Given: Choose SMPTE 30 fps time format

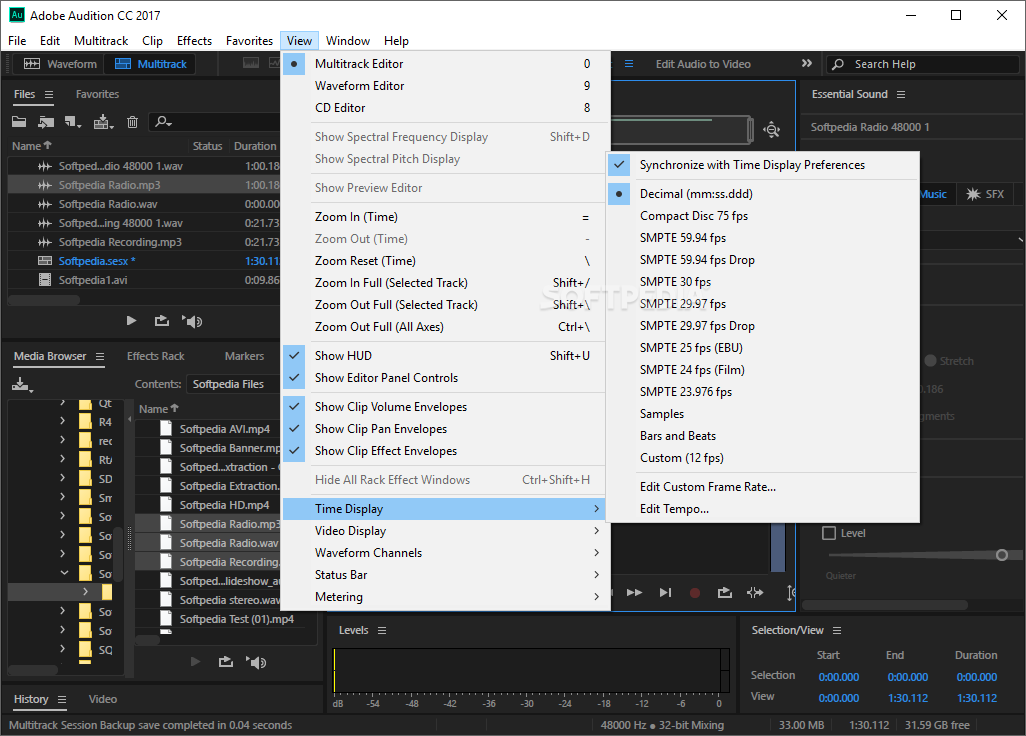Looking at the screenshot, I should pos(762,282).
